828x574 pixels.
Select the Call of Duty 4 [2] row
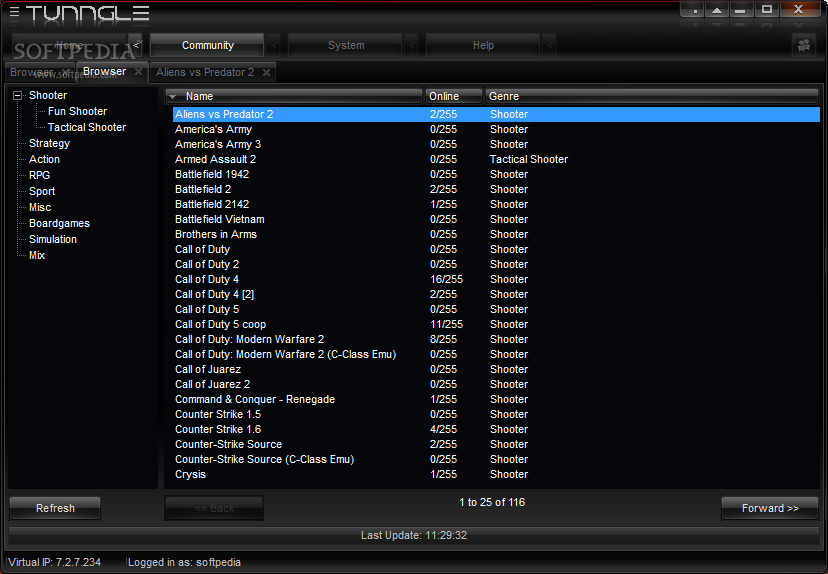point(496,294)
